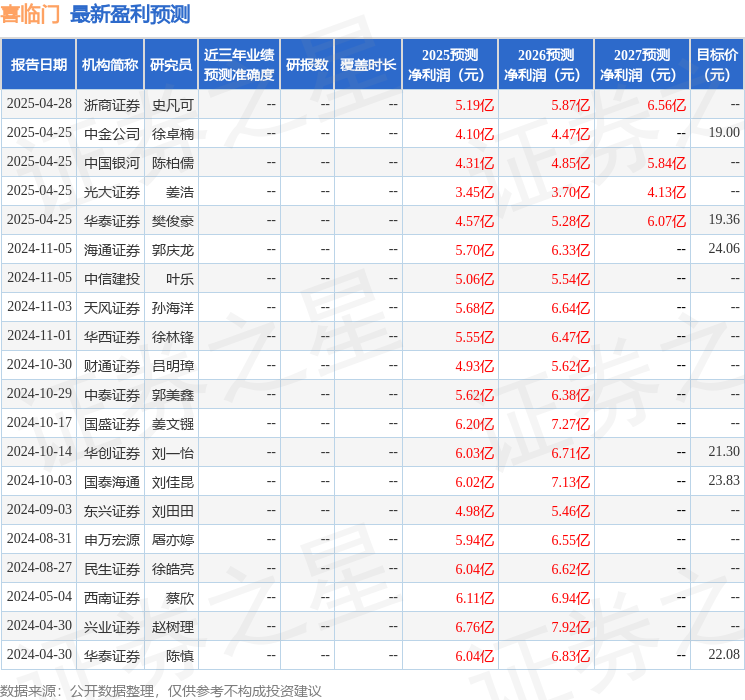Screen dimensions: 745x700
Task: Select institution 海通证券
Action: click(112, 250)
